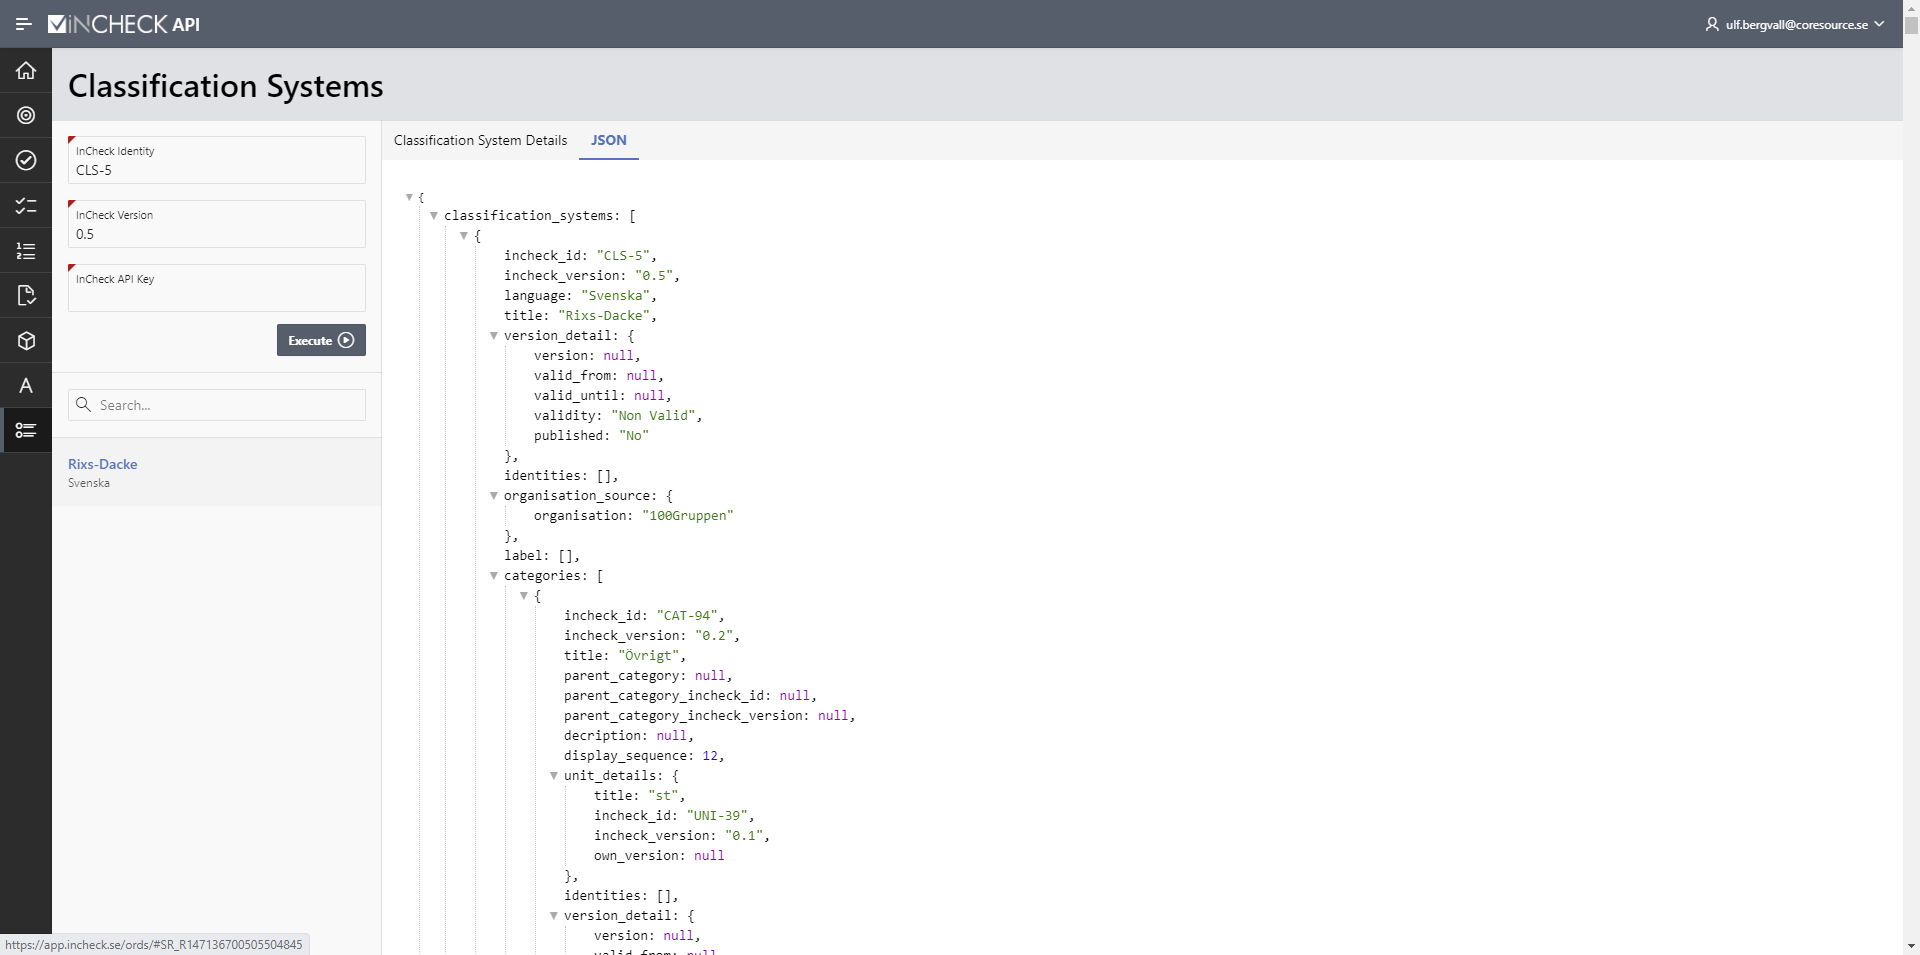Open the 3D cube sidebar icon
Screen dimensions: 1920x955
point(26,341)
